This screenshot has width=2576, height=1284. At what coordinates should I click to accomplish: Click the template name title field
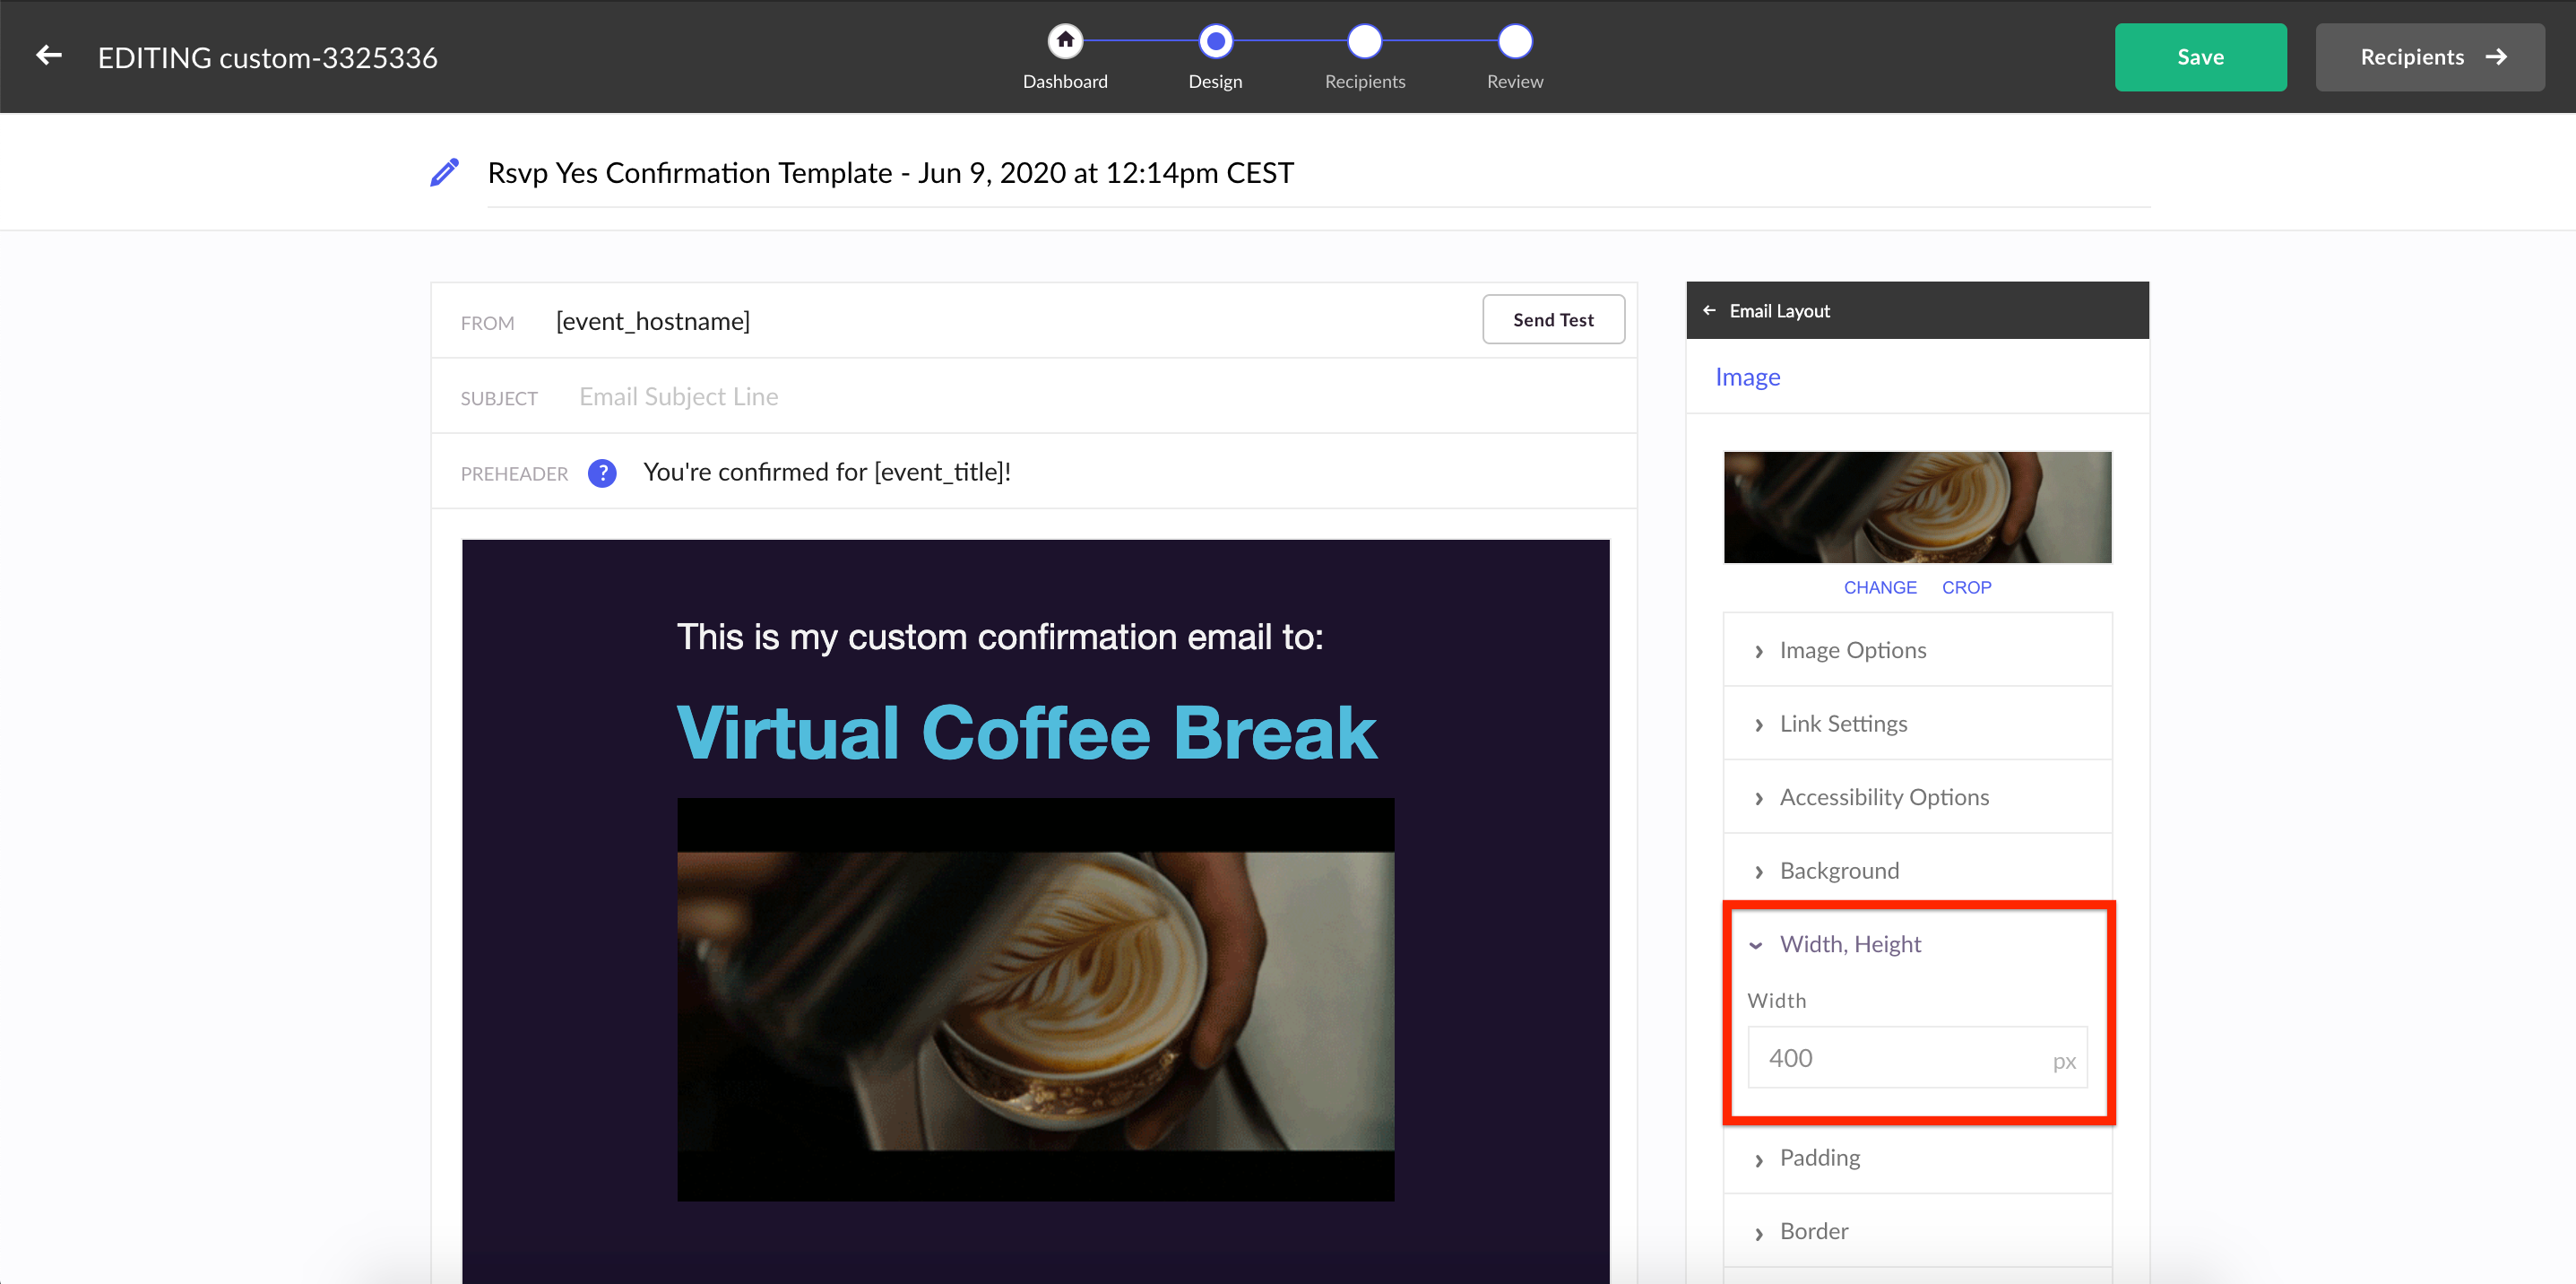(1318, 173)
